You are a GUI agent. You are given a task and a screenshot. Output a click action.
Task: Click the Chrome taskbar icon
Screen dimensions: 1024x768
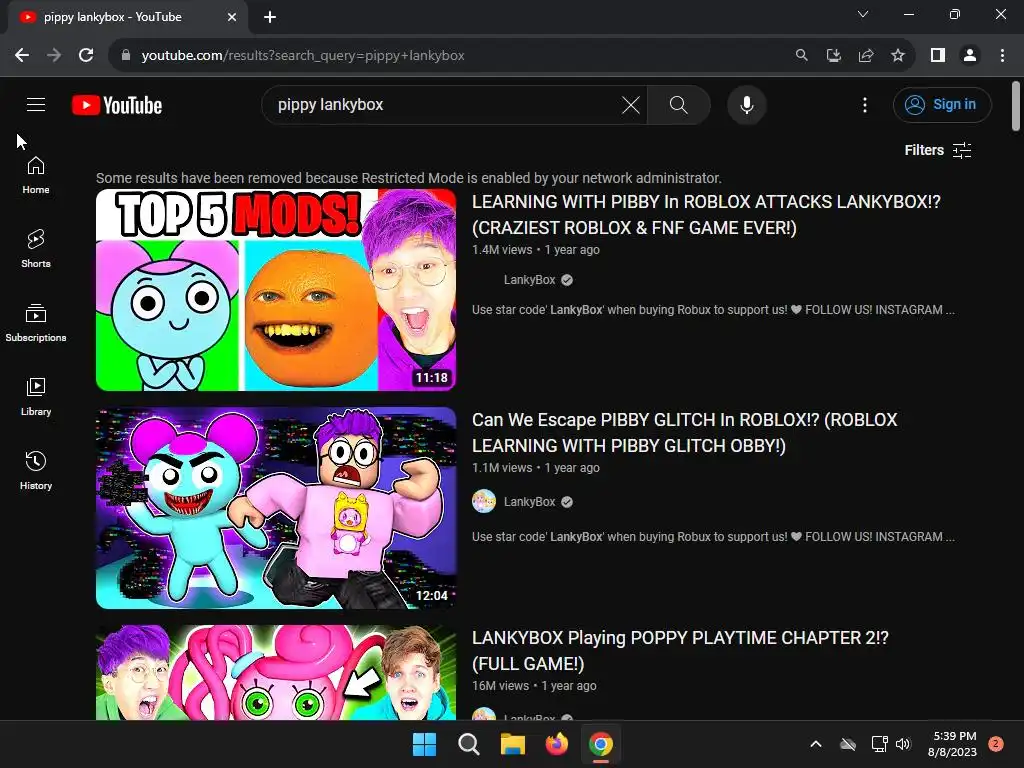601,744
